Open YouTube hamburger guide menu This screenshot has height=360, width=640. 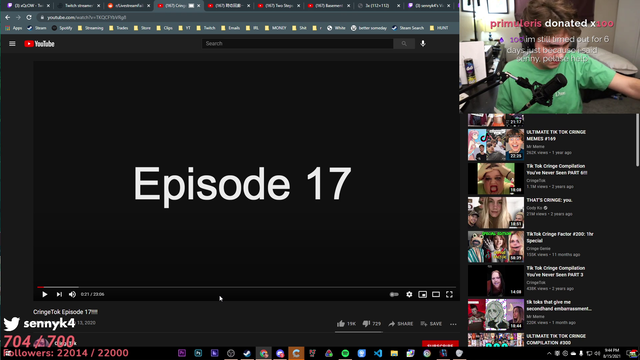click(12, 44)
